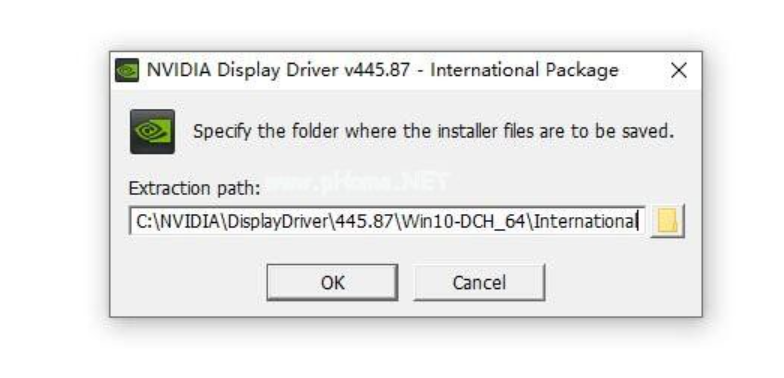784x378 pixels.
Task: Close the NVIDIA Display Driver dialog
Action: coord(678,70)
